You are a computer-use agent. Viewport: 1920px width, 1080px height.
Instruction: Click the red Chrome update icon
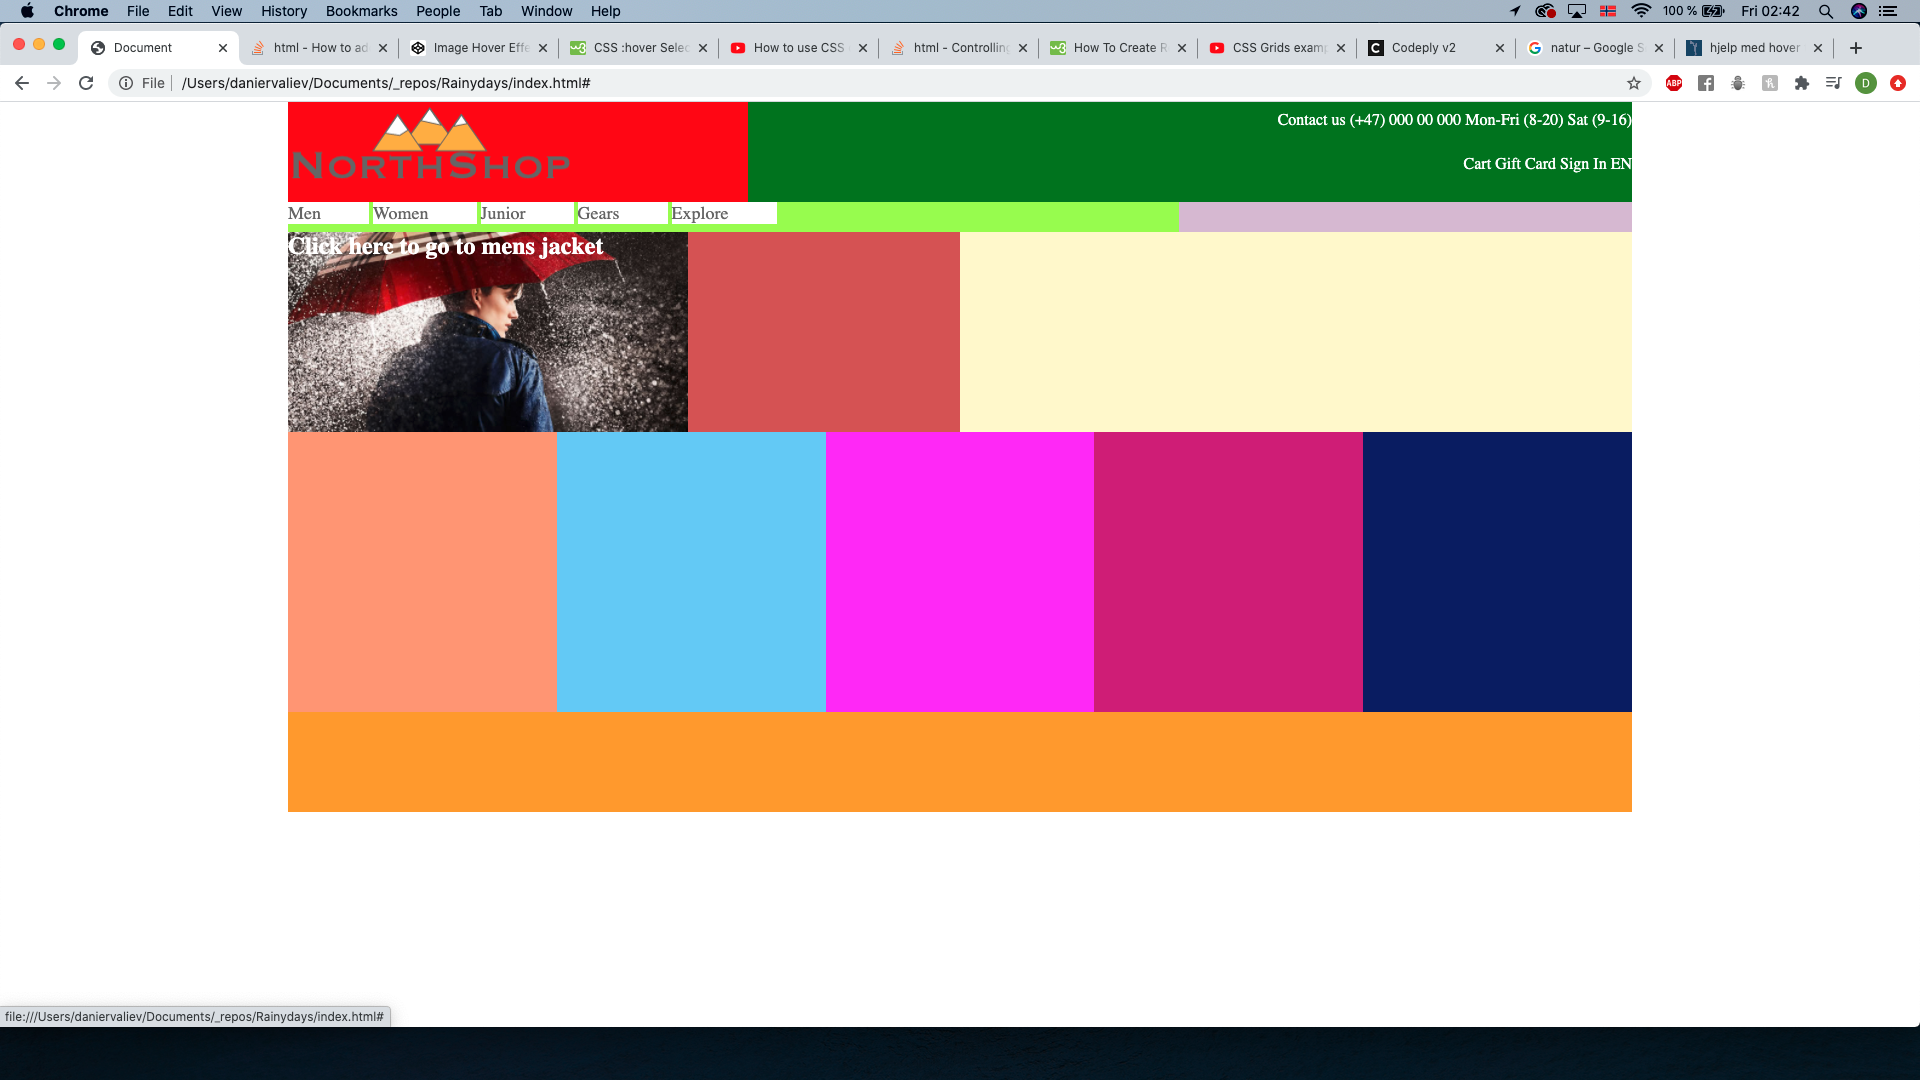coord(1898,83)
